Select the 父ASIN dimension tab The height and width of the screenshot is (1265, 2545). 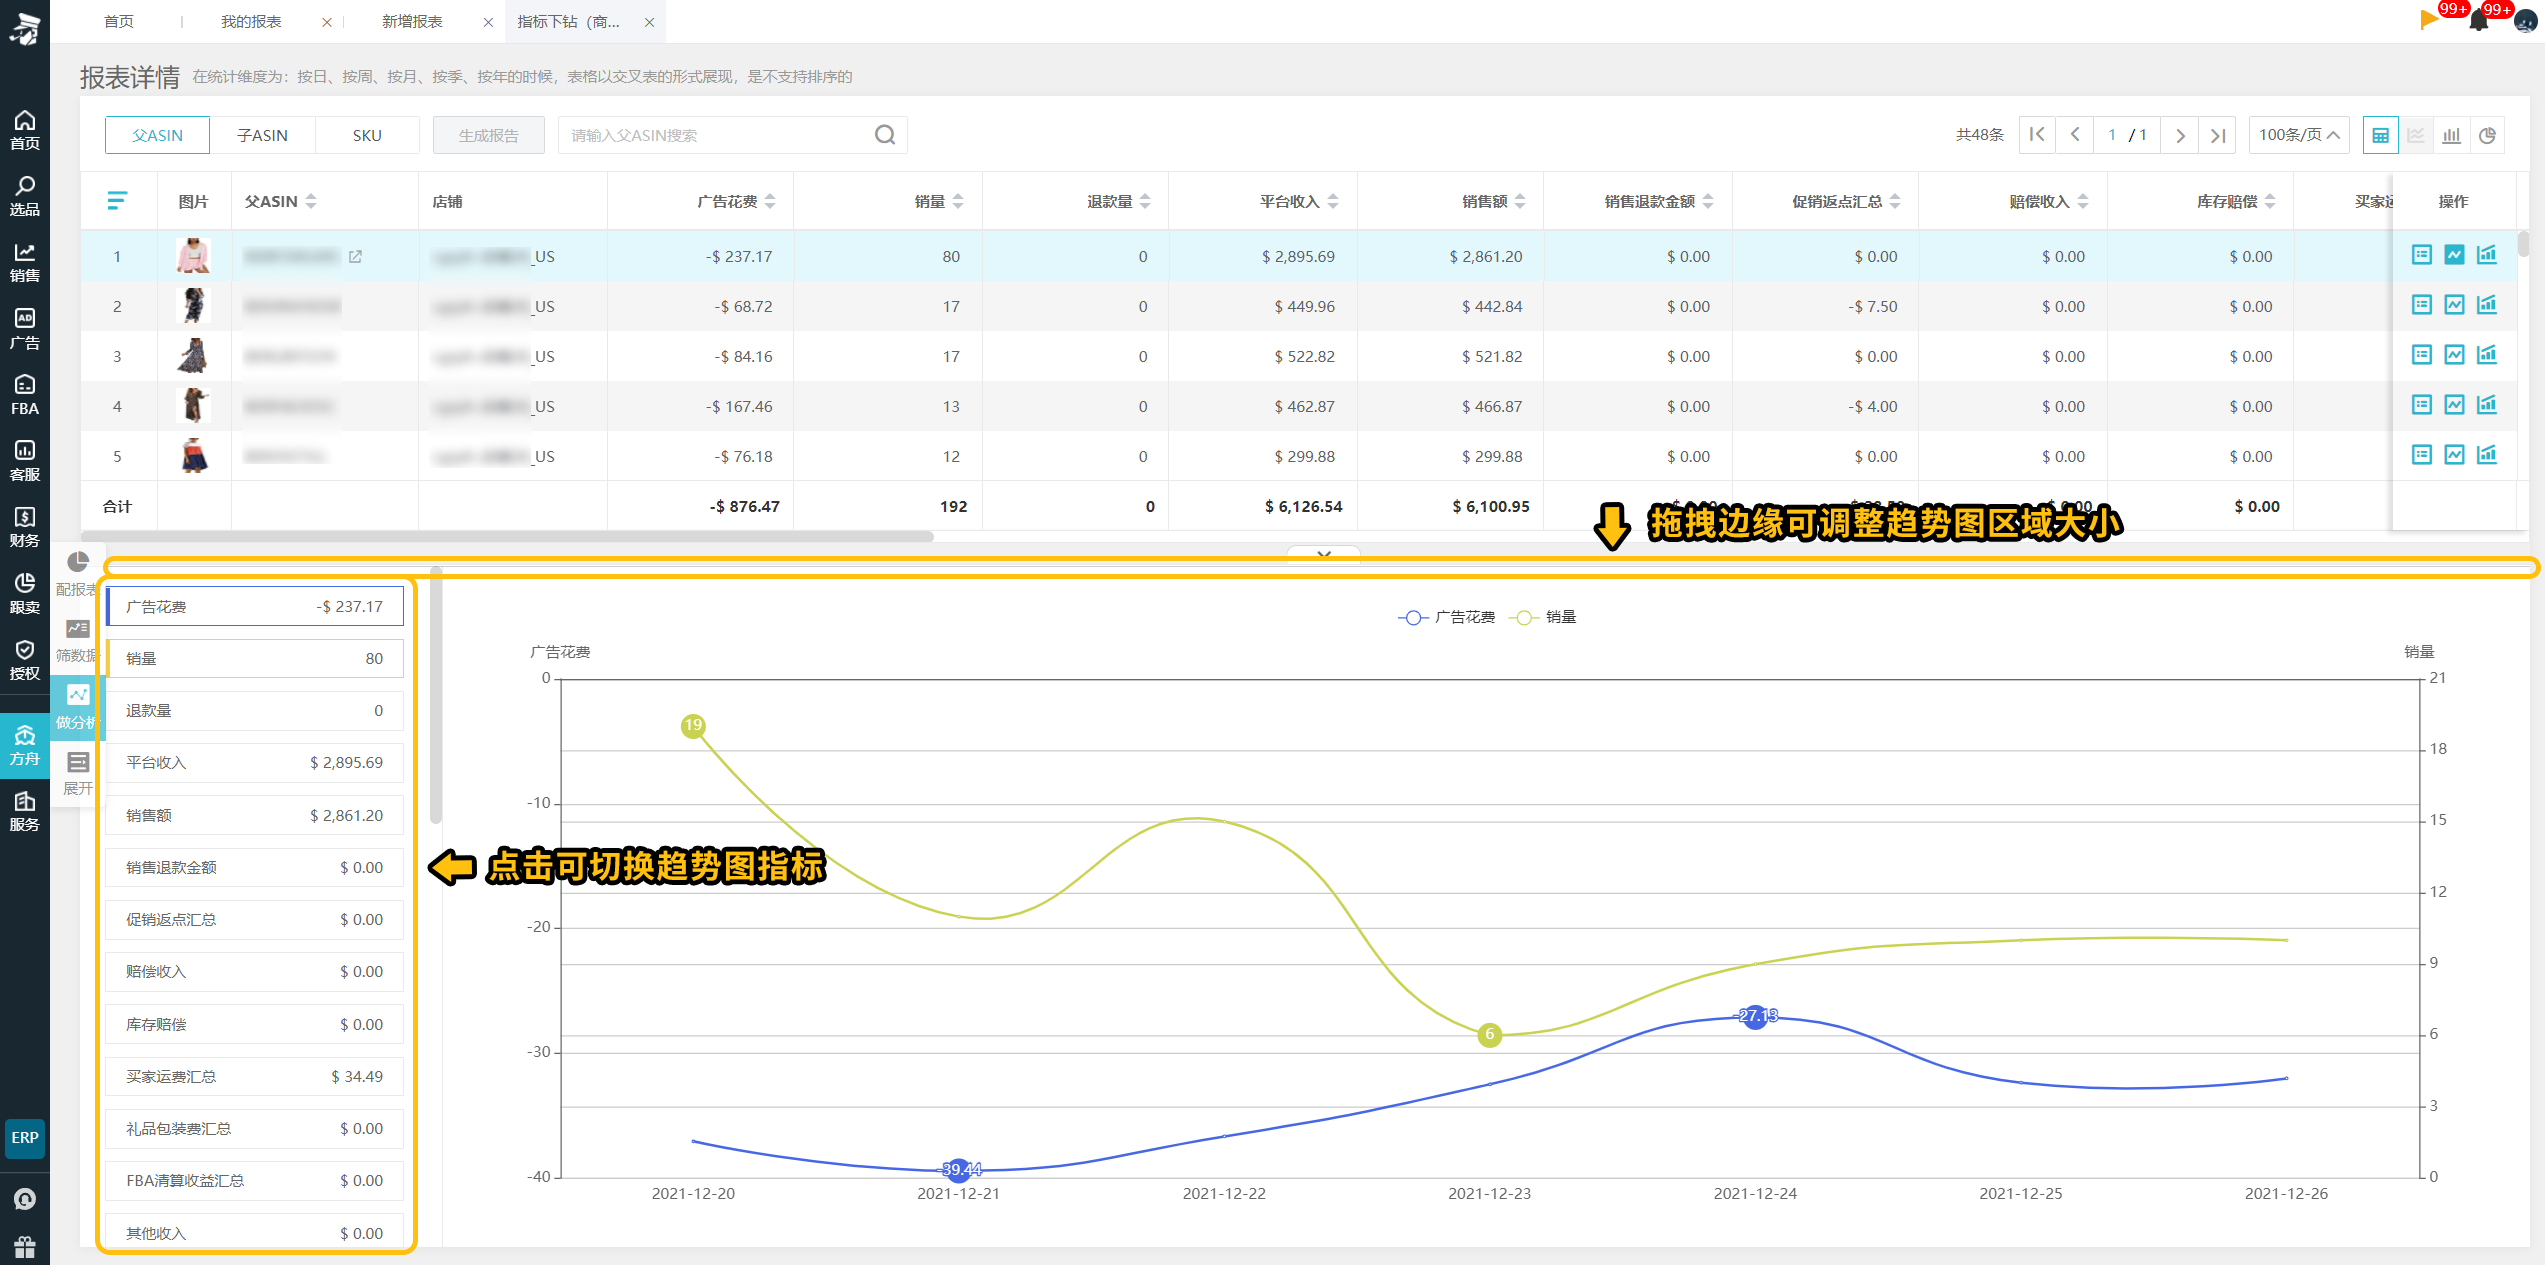pos(157,135)
